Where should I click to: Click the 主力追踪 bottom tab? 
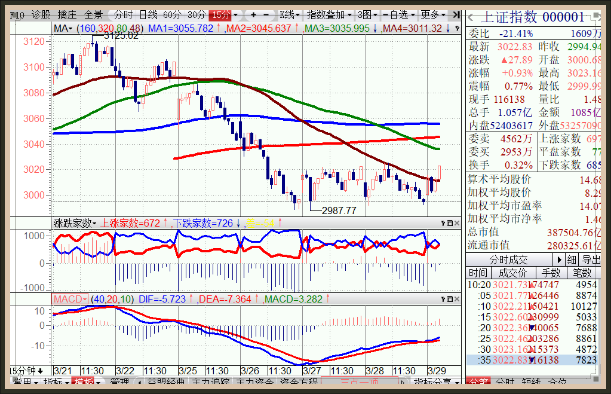pyautogui.click(x=211, y=382)
